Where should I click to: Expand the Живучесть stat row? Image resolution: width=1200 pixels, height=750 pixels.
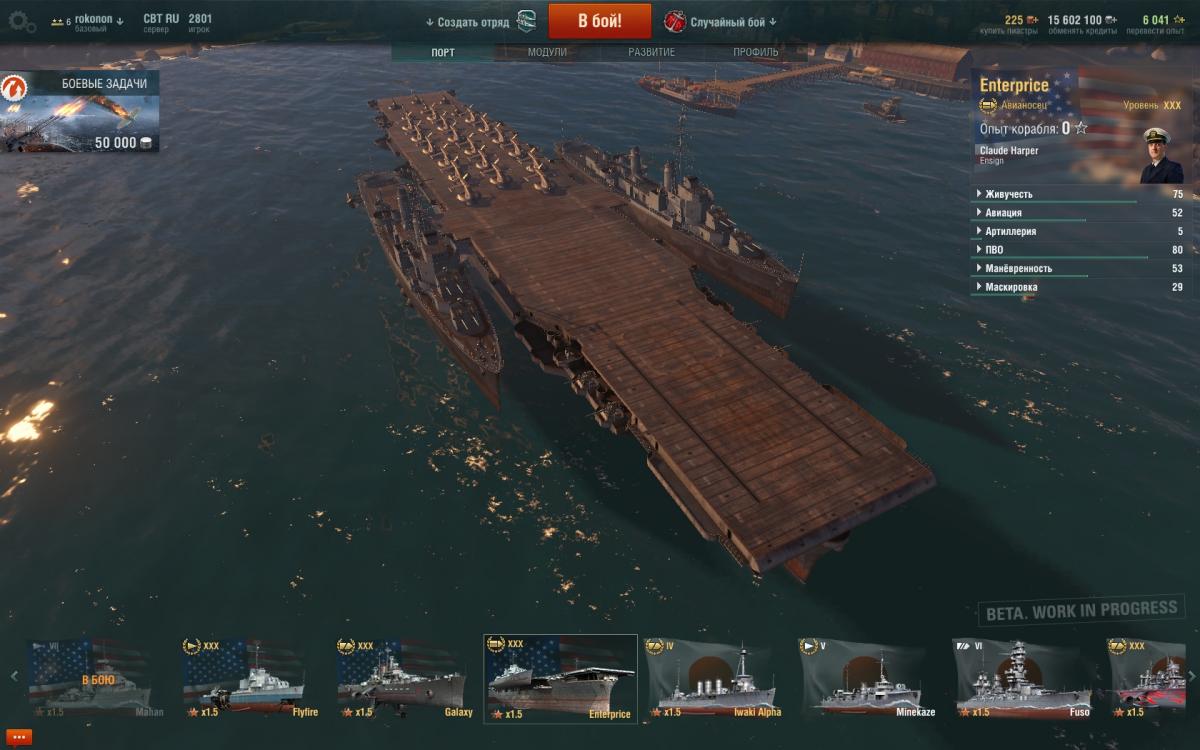coord(1079,194)
